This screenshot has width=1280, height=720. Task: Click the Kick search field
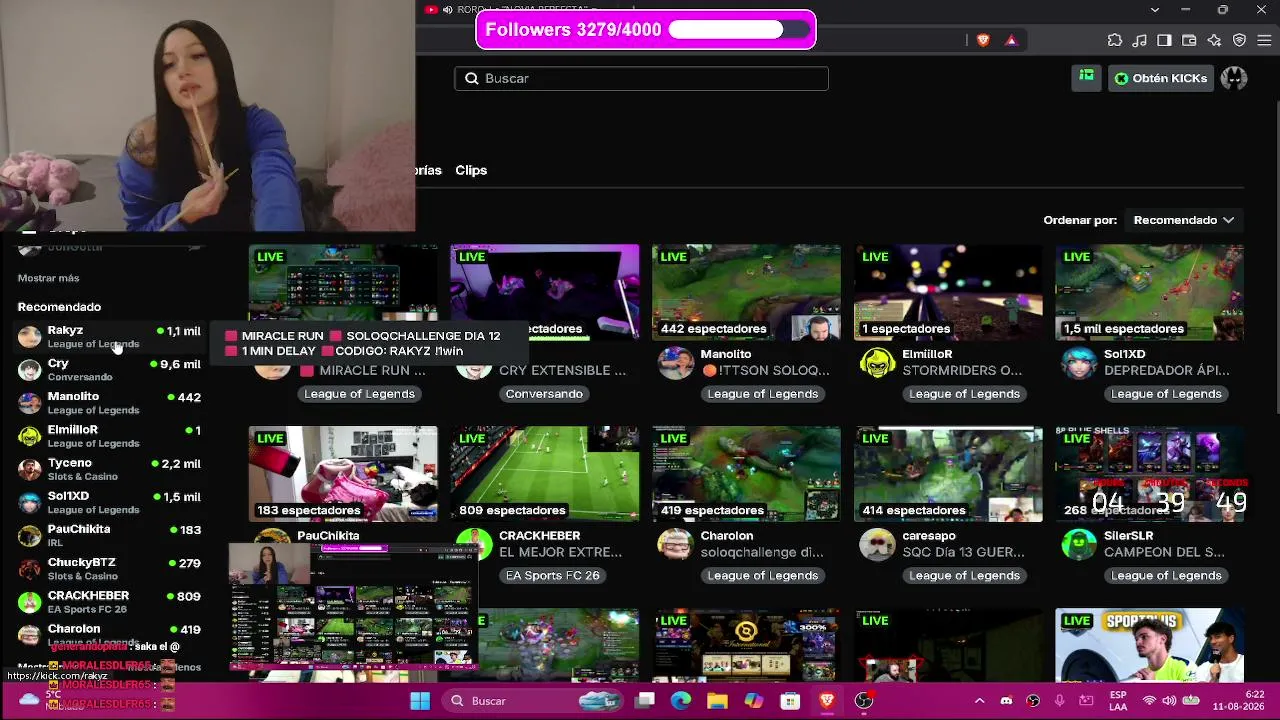pos(641,78)
